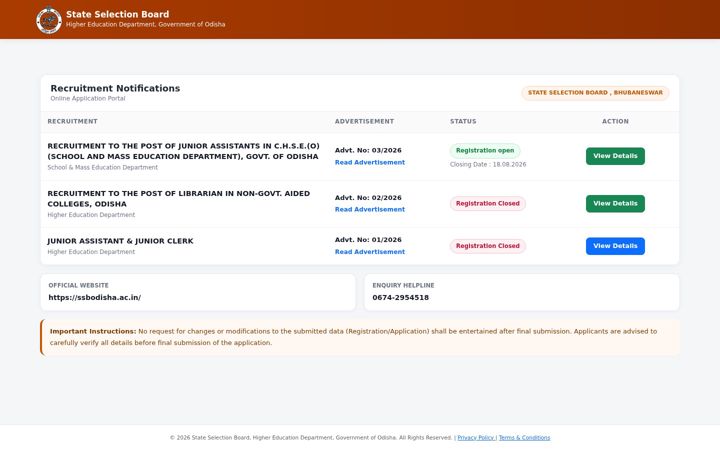Click the State Selection Board header title
720x450 pixels.
pos(118,14)
